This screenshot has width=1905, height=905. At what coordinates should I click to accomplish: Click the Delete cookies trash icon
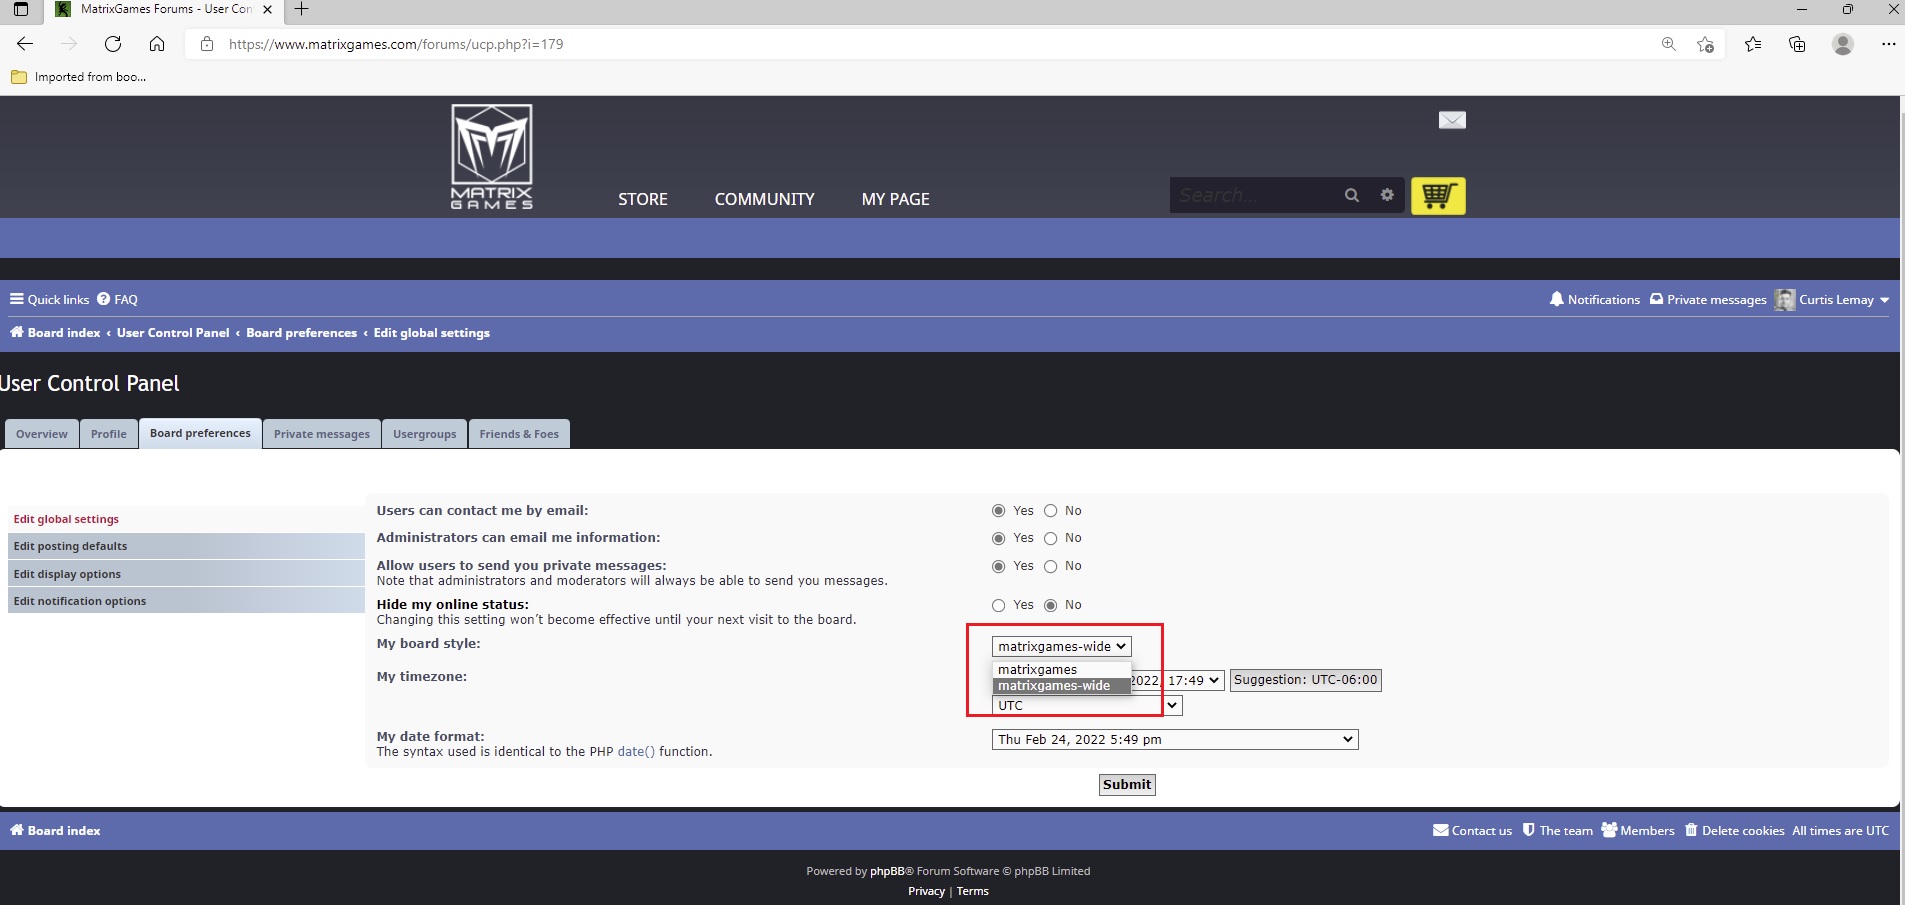1691,830
